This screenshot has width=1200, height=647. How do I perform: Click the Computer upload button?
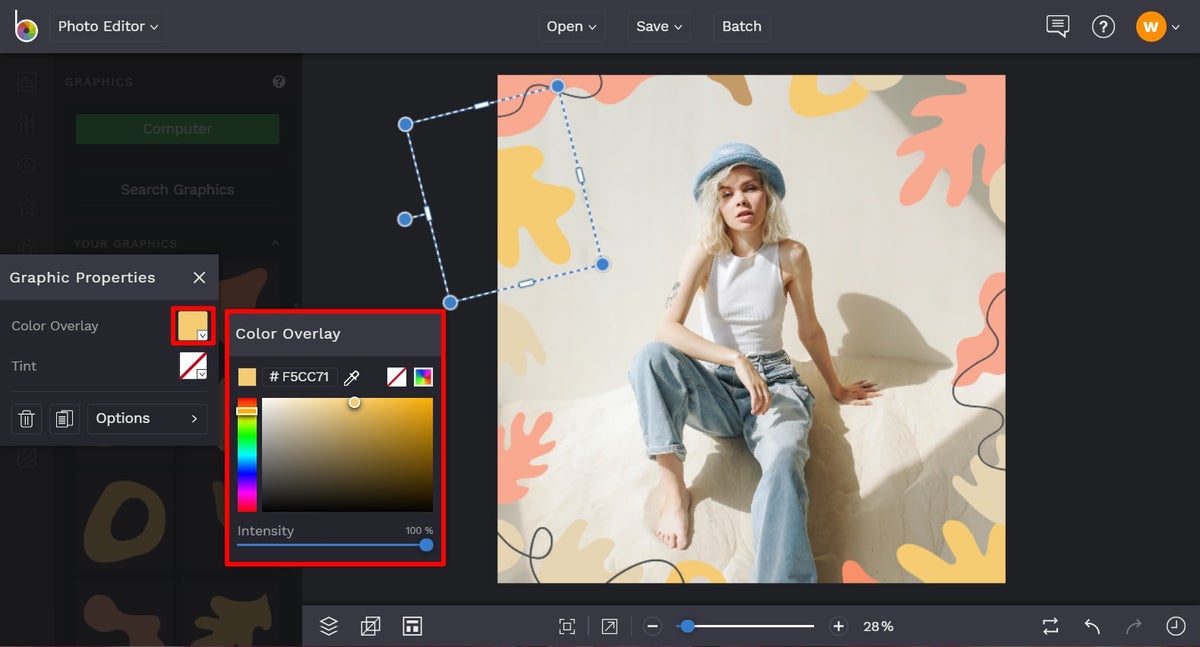click(x=177, y=128)
